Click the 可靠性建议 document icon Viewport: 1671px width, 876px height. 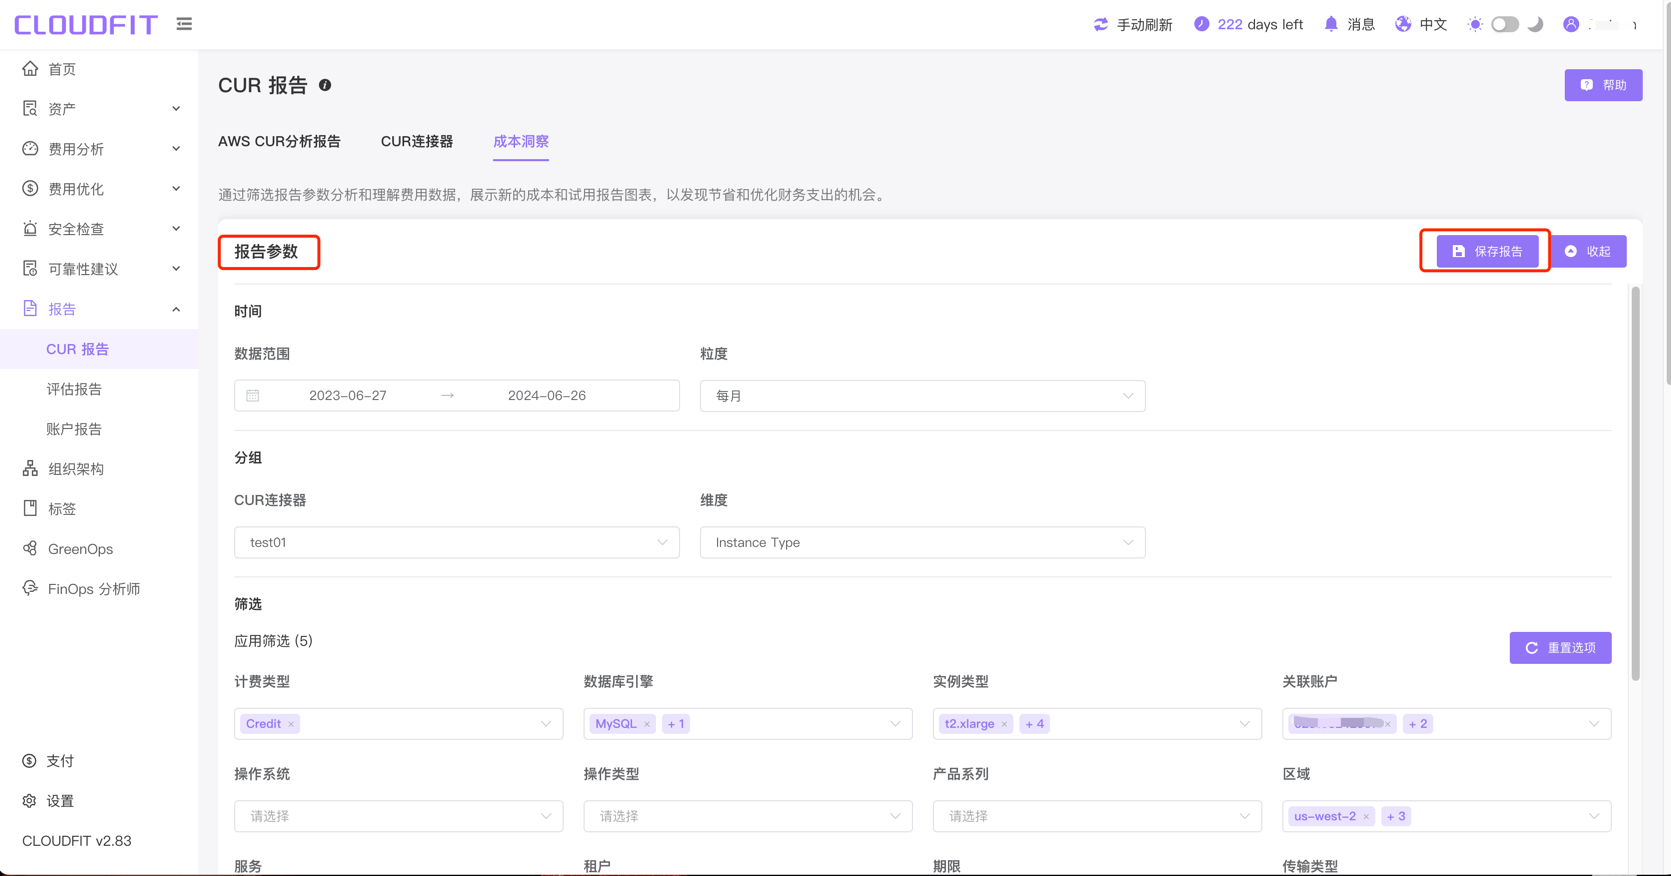30,268
